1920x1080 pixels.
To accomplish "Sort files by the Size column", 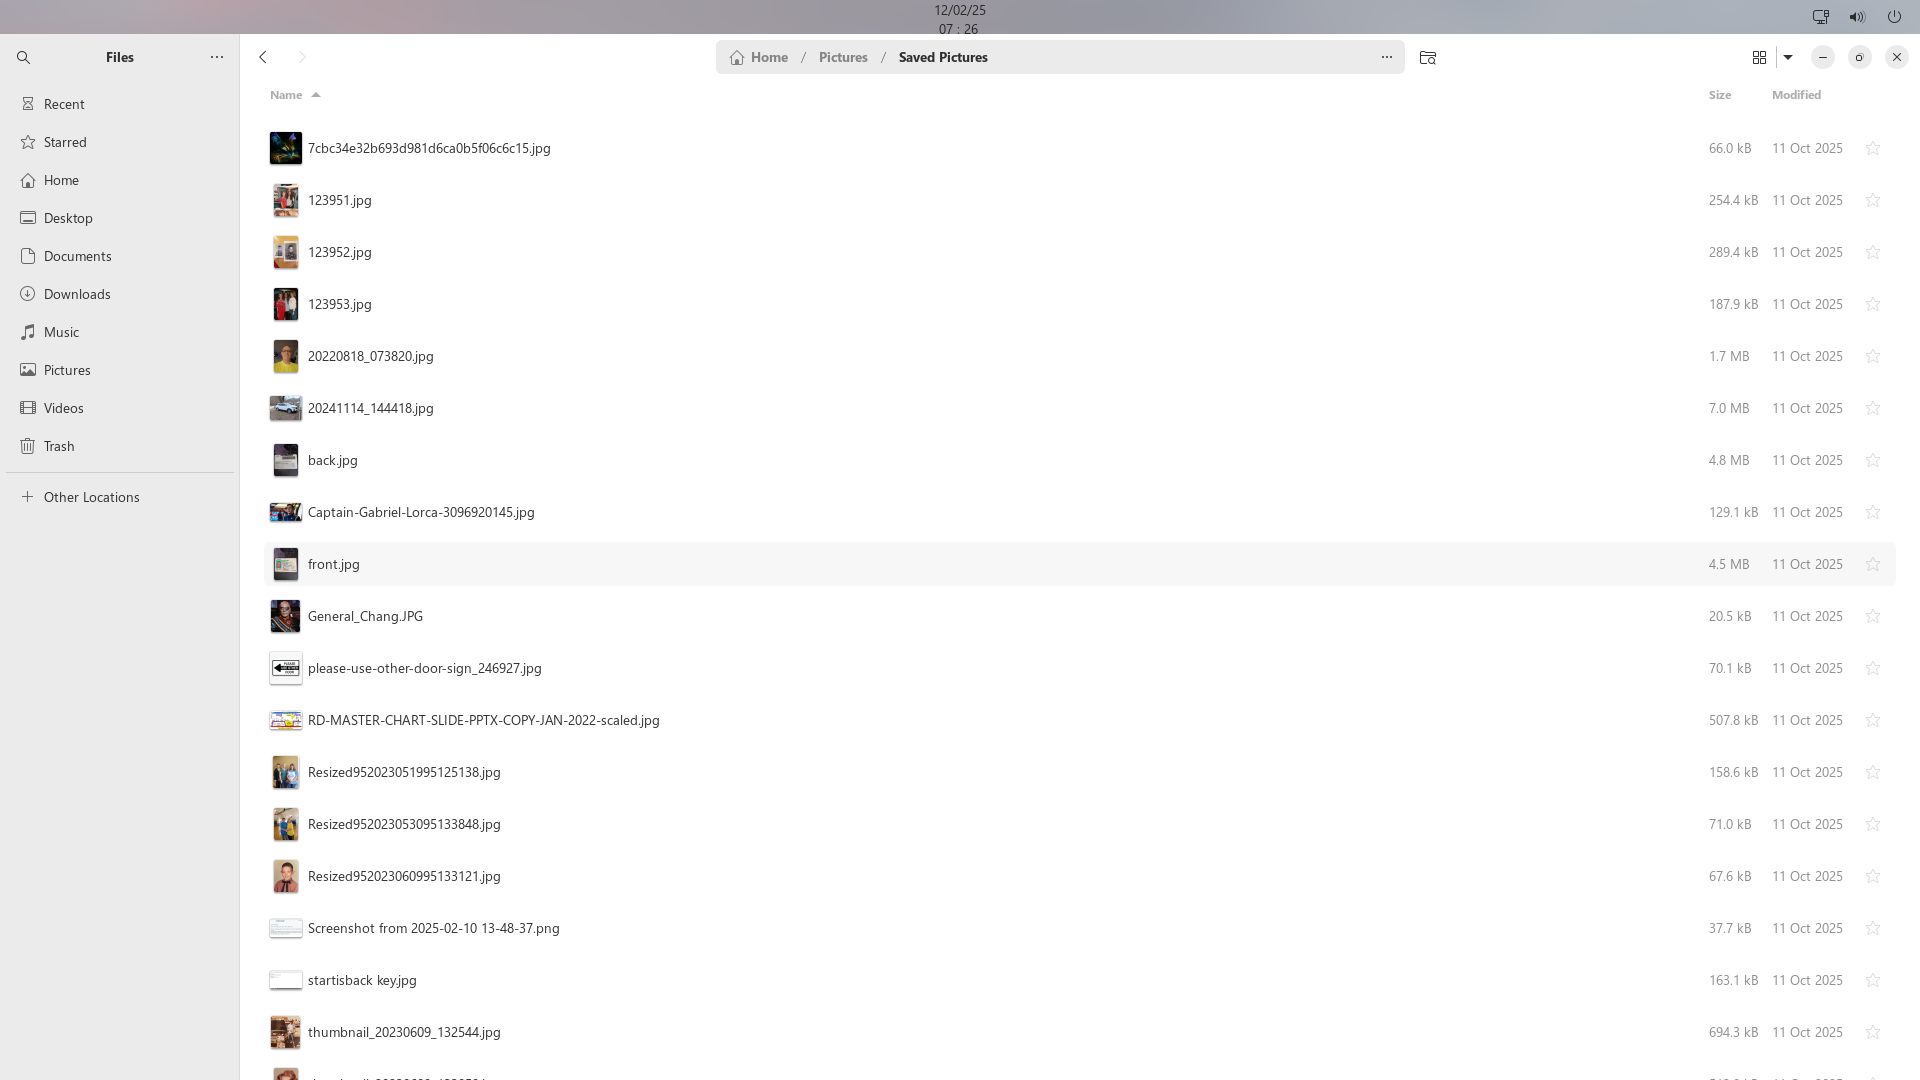I will click(x=1719, y=95).
